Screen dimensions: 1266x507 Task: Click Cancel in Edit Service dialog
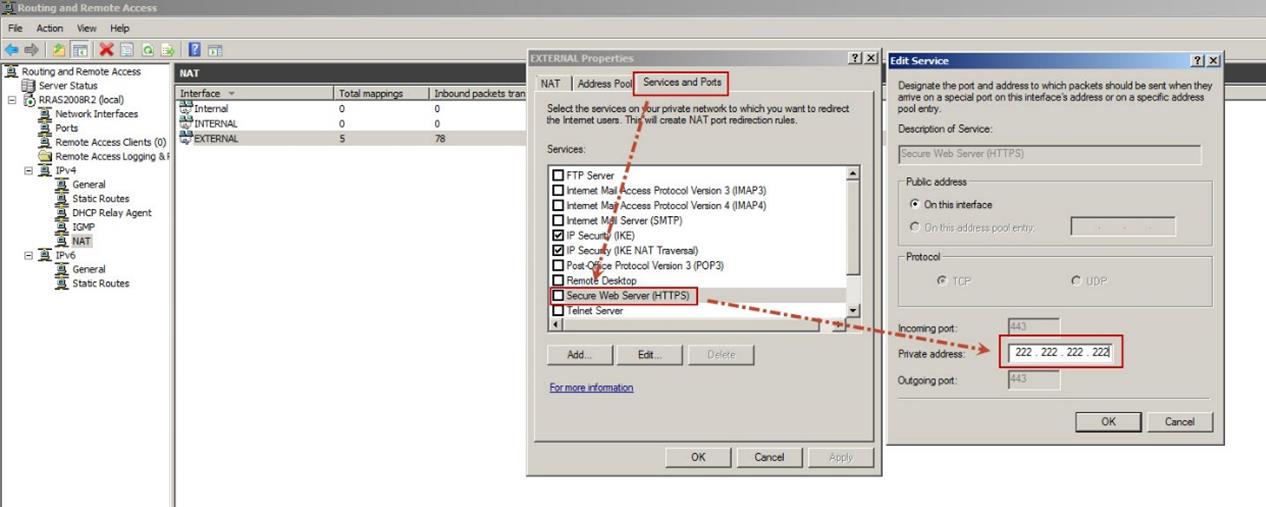pos(1179,421)
